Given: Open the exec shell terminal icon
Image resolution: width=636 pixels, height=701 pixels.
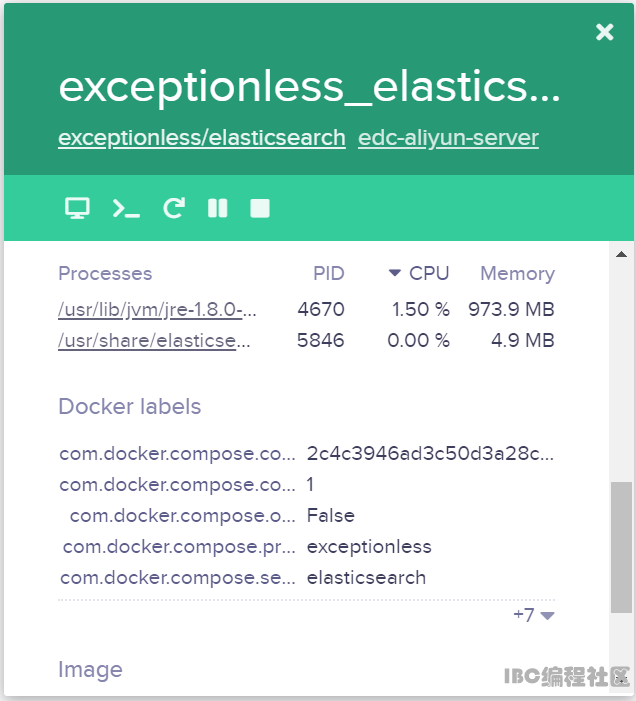Looking at the screenshot, I should (x=126, y=208).
